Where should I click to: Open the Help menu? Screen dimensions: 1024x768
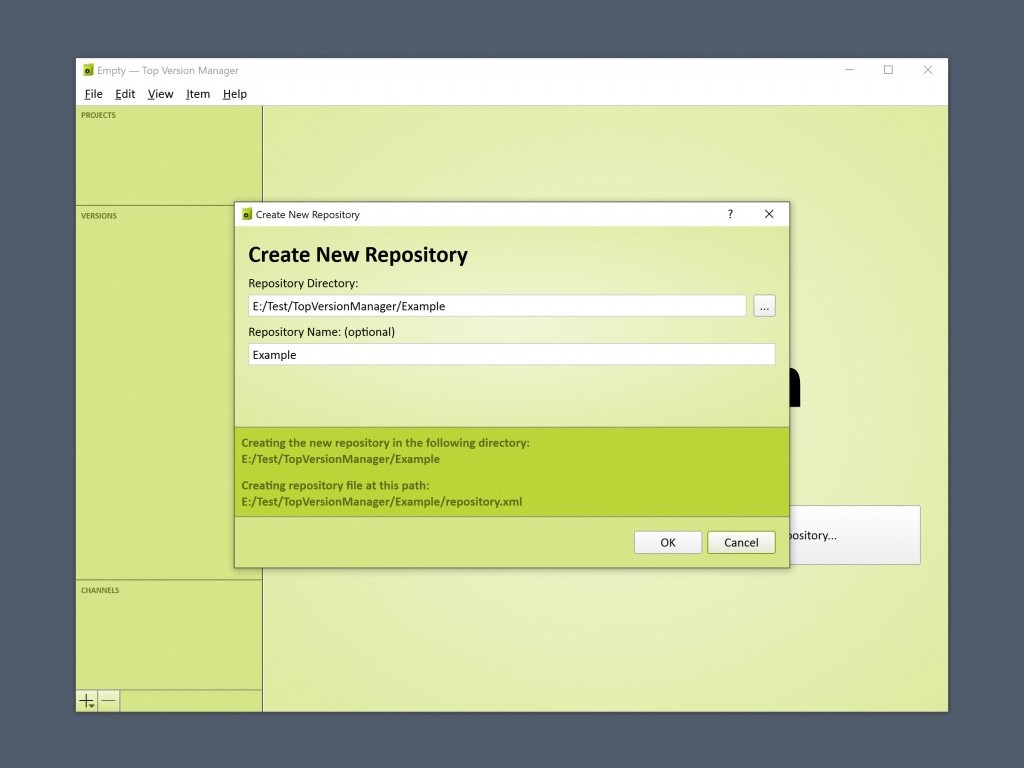tap(235, 94)
